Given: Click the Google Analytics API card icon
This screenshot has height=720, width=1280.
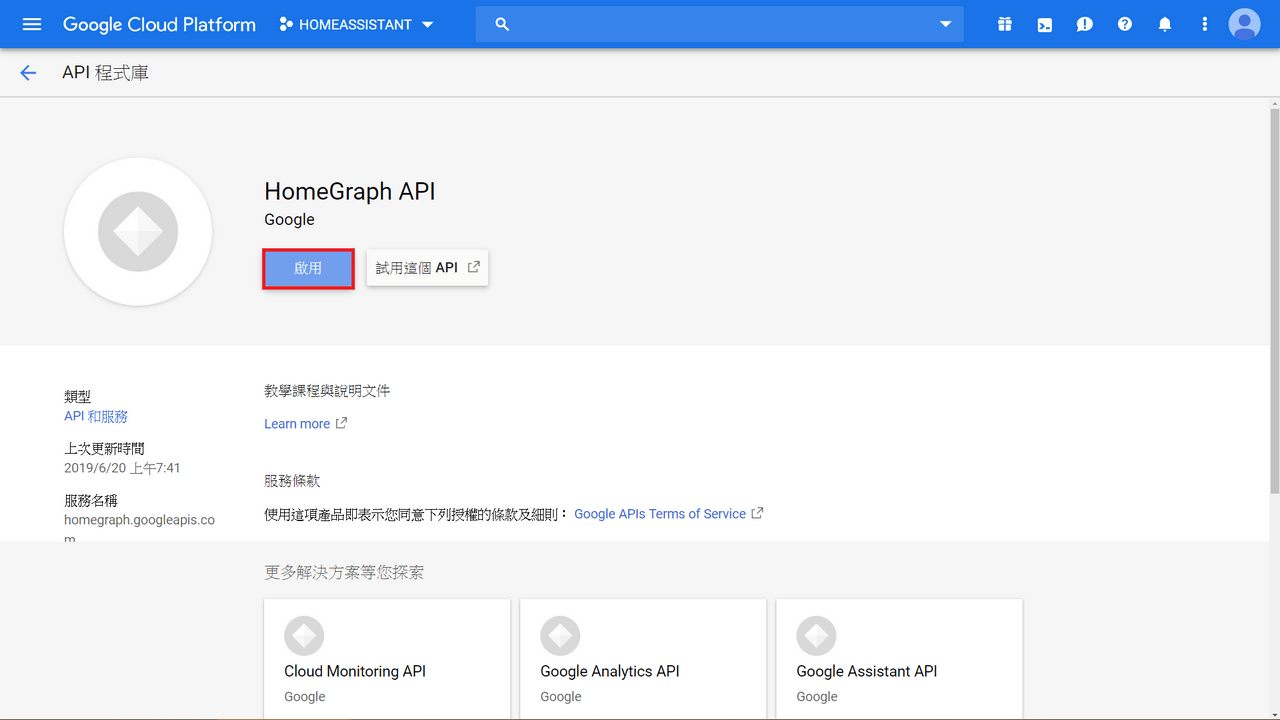Looking at the screenshot, I should click(x=560, y=635).
